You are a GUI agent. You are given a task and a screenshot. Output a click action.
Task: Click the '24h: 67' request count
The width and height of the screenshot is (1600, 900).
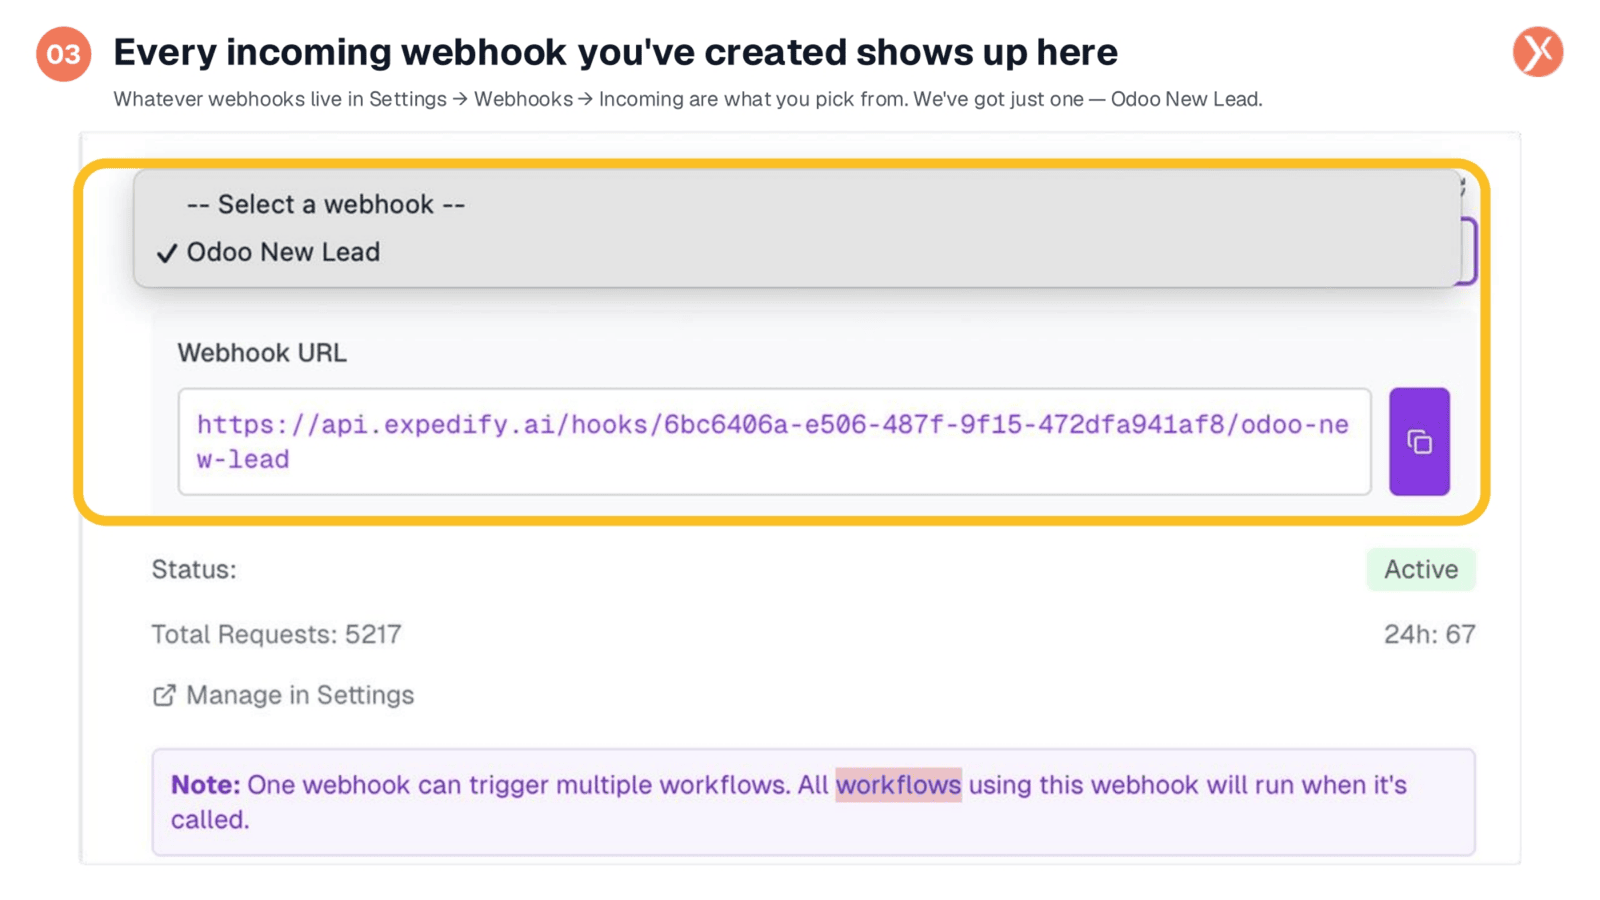coord(1429,634)
